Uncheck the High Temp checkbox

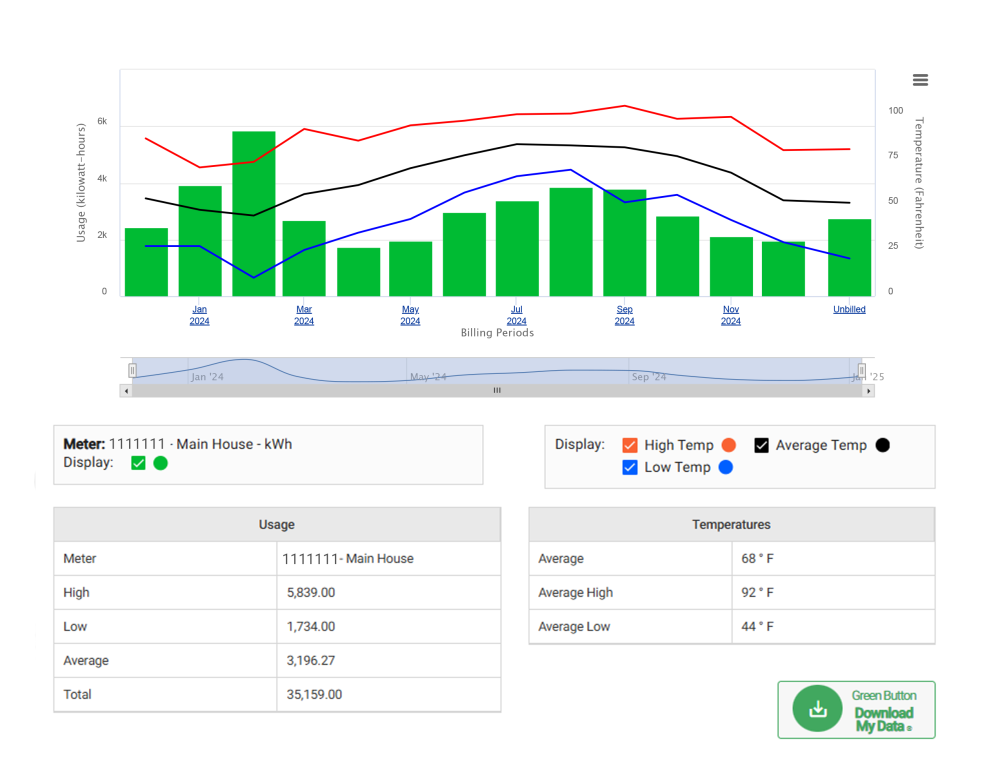click(630, 444)
